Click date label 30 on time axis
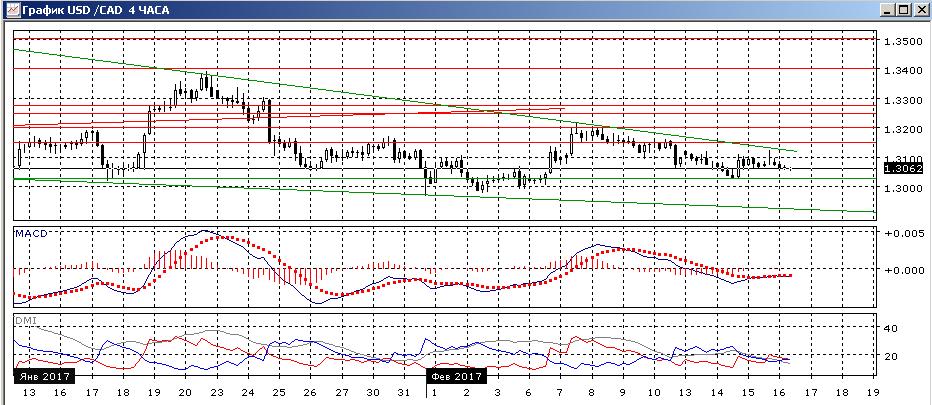 [x=373, y=393]
